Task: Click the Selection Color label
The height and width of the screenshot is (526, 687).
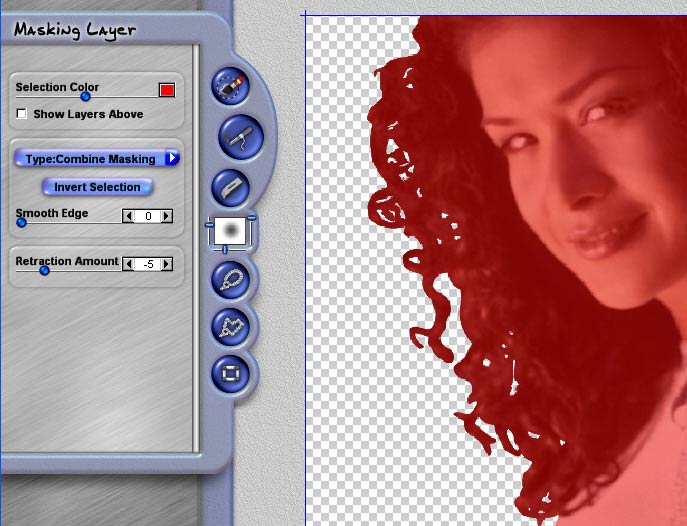Action: pos(57,87)
